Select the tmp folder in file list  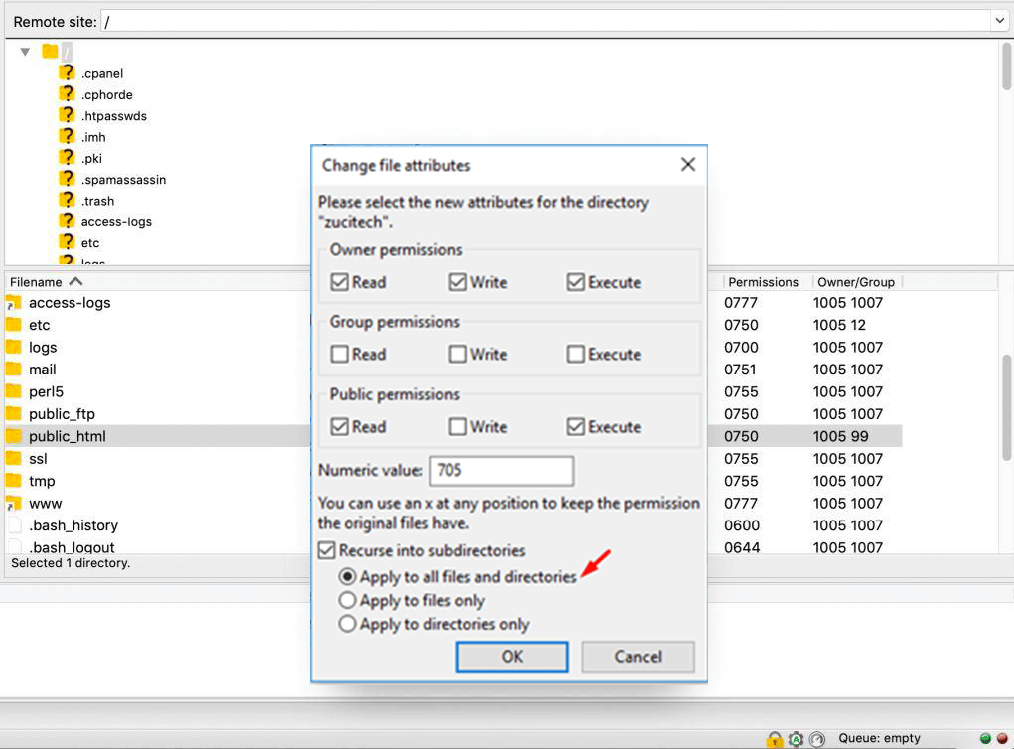[42, 481]
